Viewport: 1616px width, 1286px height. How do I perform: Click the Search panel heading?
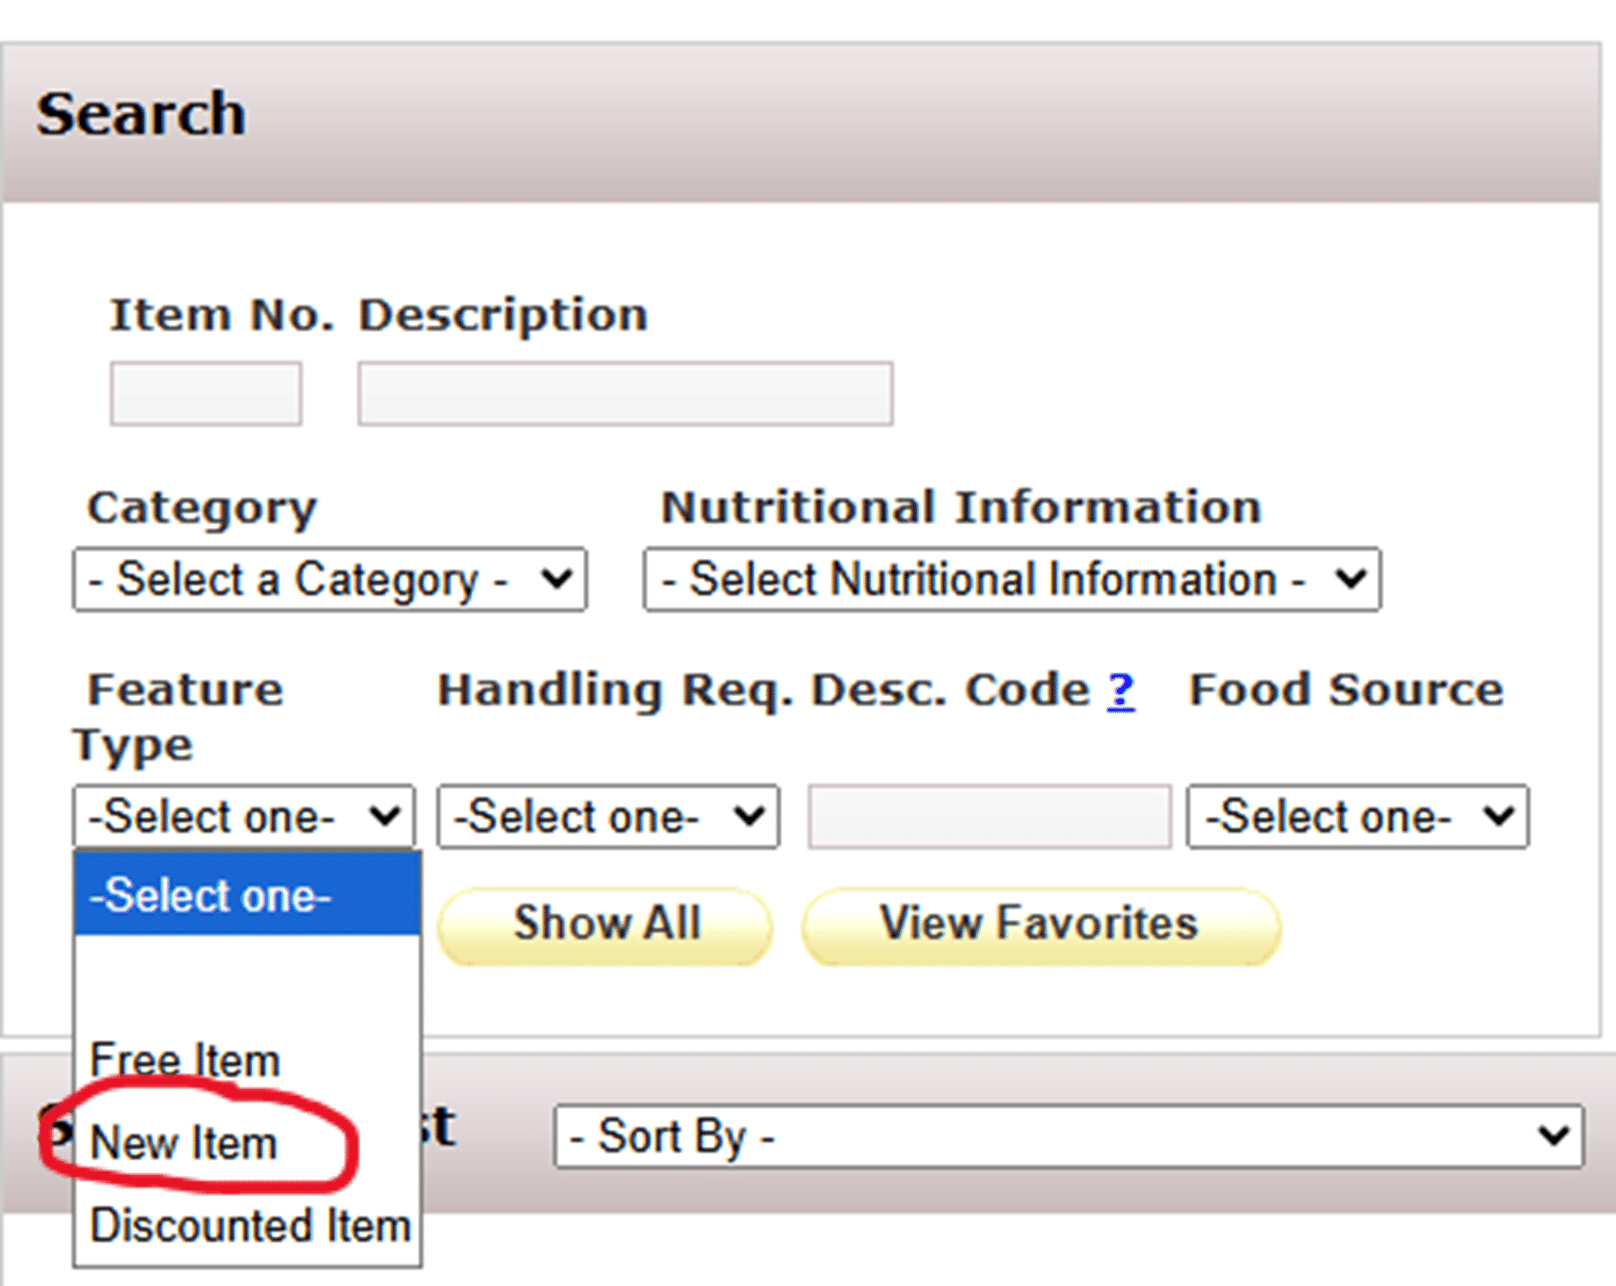tap(141, 114)
